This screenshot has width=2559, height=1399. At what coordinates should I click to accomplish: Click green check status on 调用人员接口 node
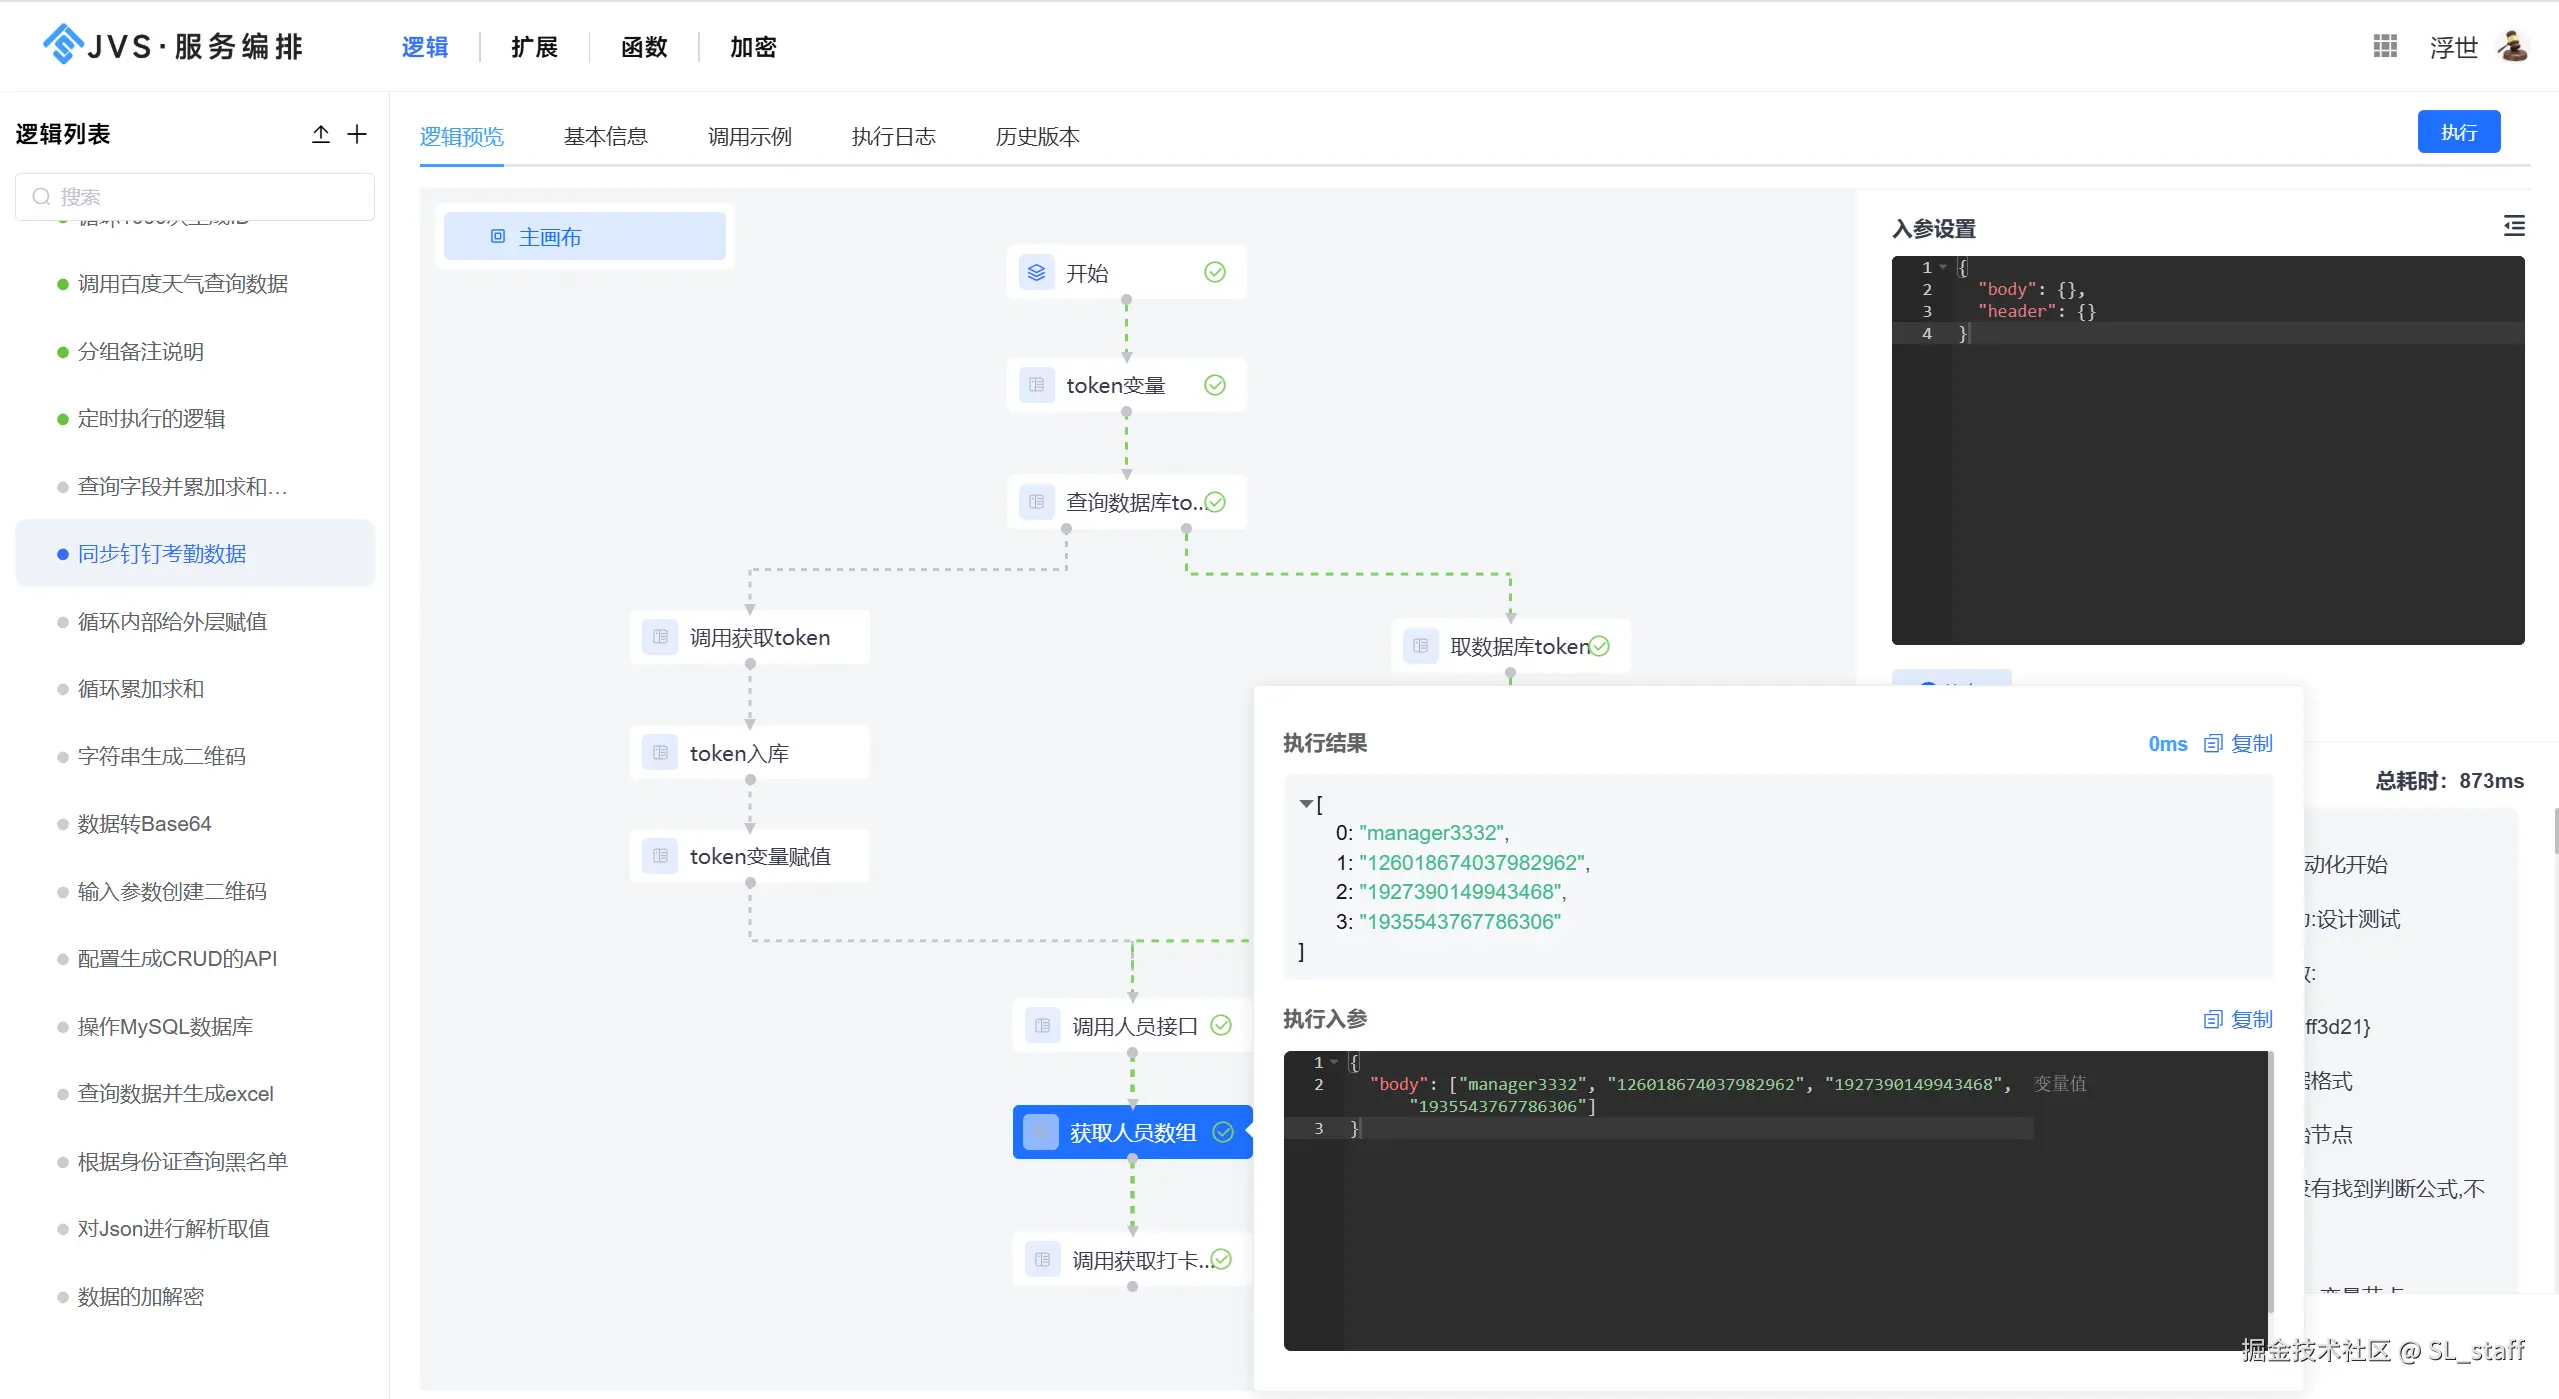[1221, 1025]
